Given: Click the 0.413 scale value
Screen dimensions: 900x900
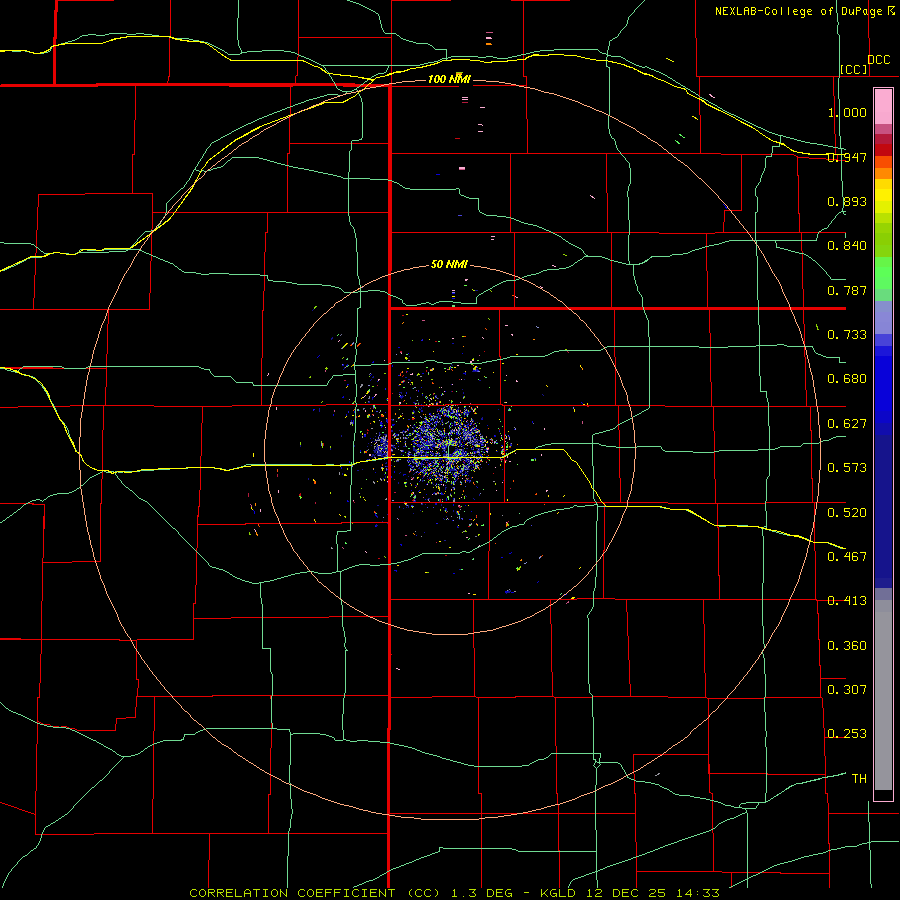Looking at the screenshot, I should point(847,601).
